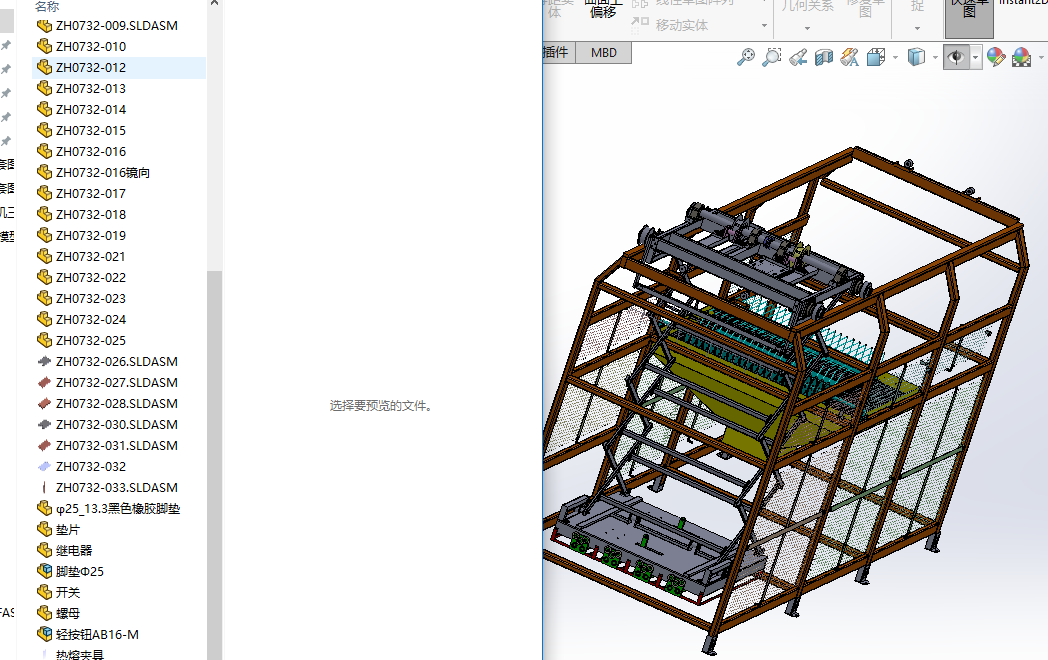This screenshot has height=660, width=1048.
Task: Expand 几何关系 dropdown arrow
Action: (807, 28)
